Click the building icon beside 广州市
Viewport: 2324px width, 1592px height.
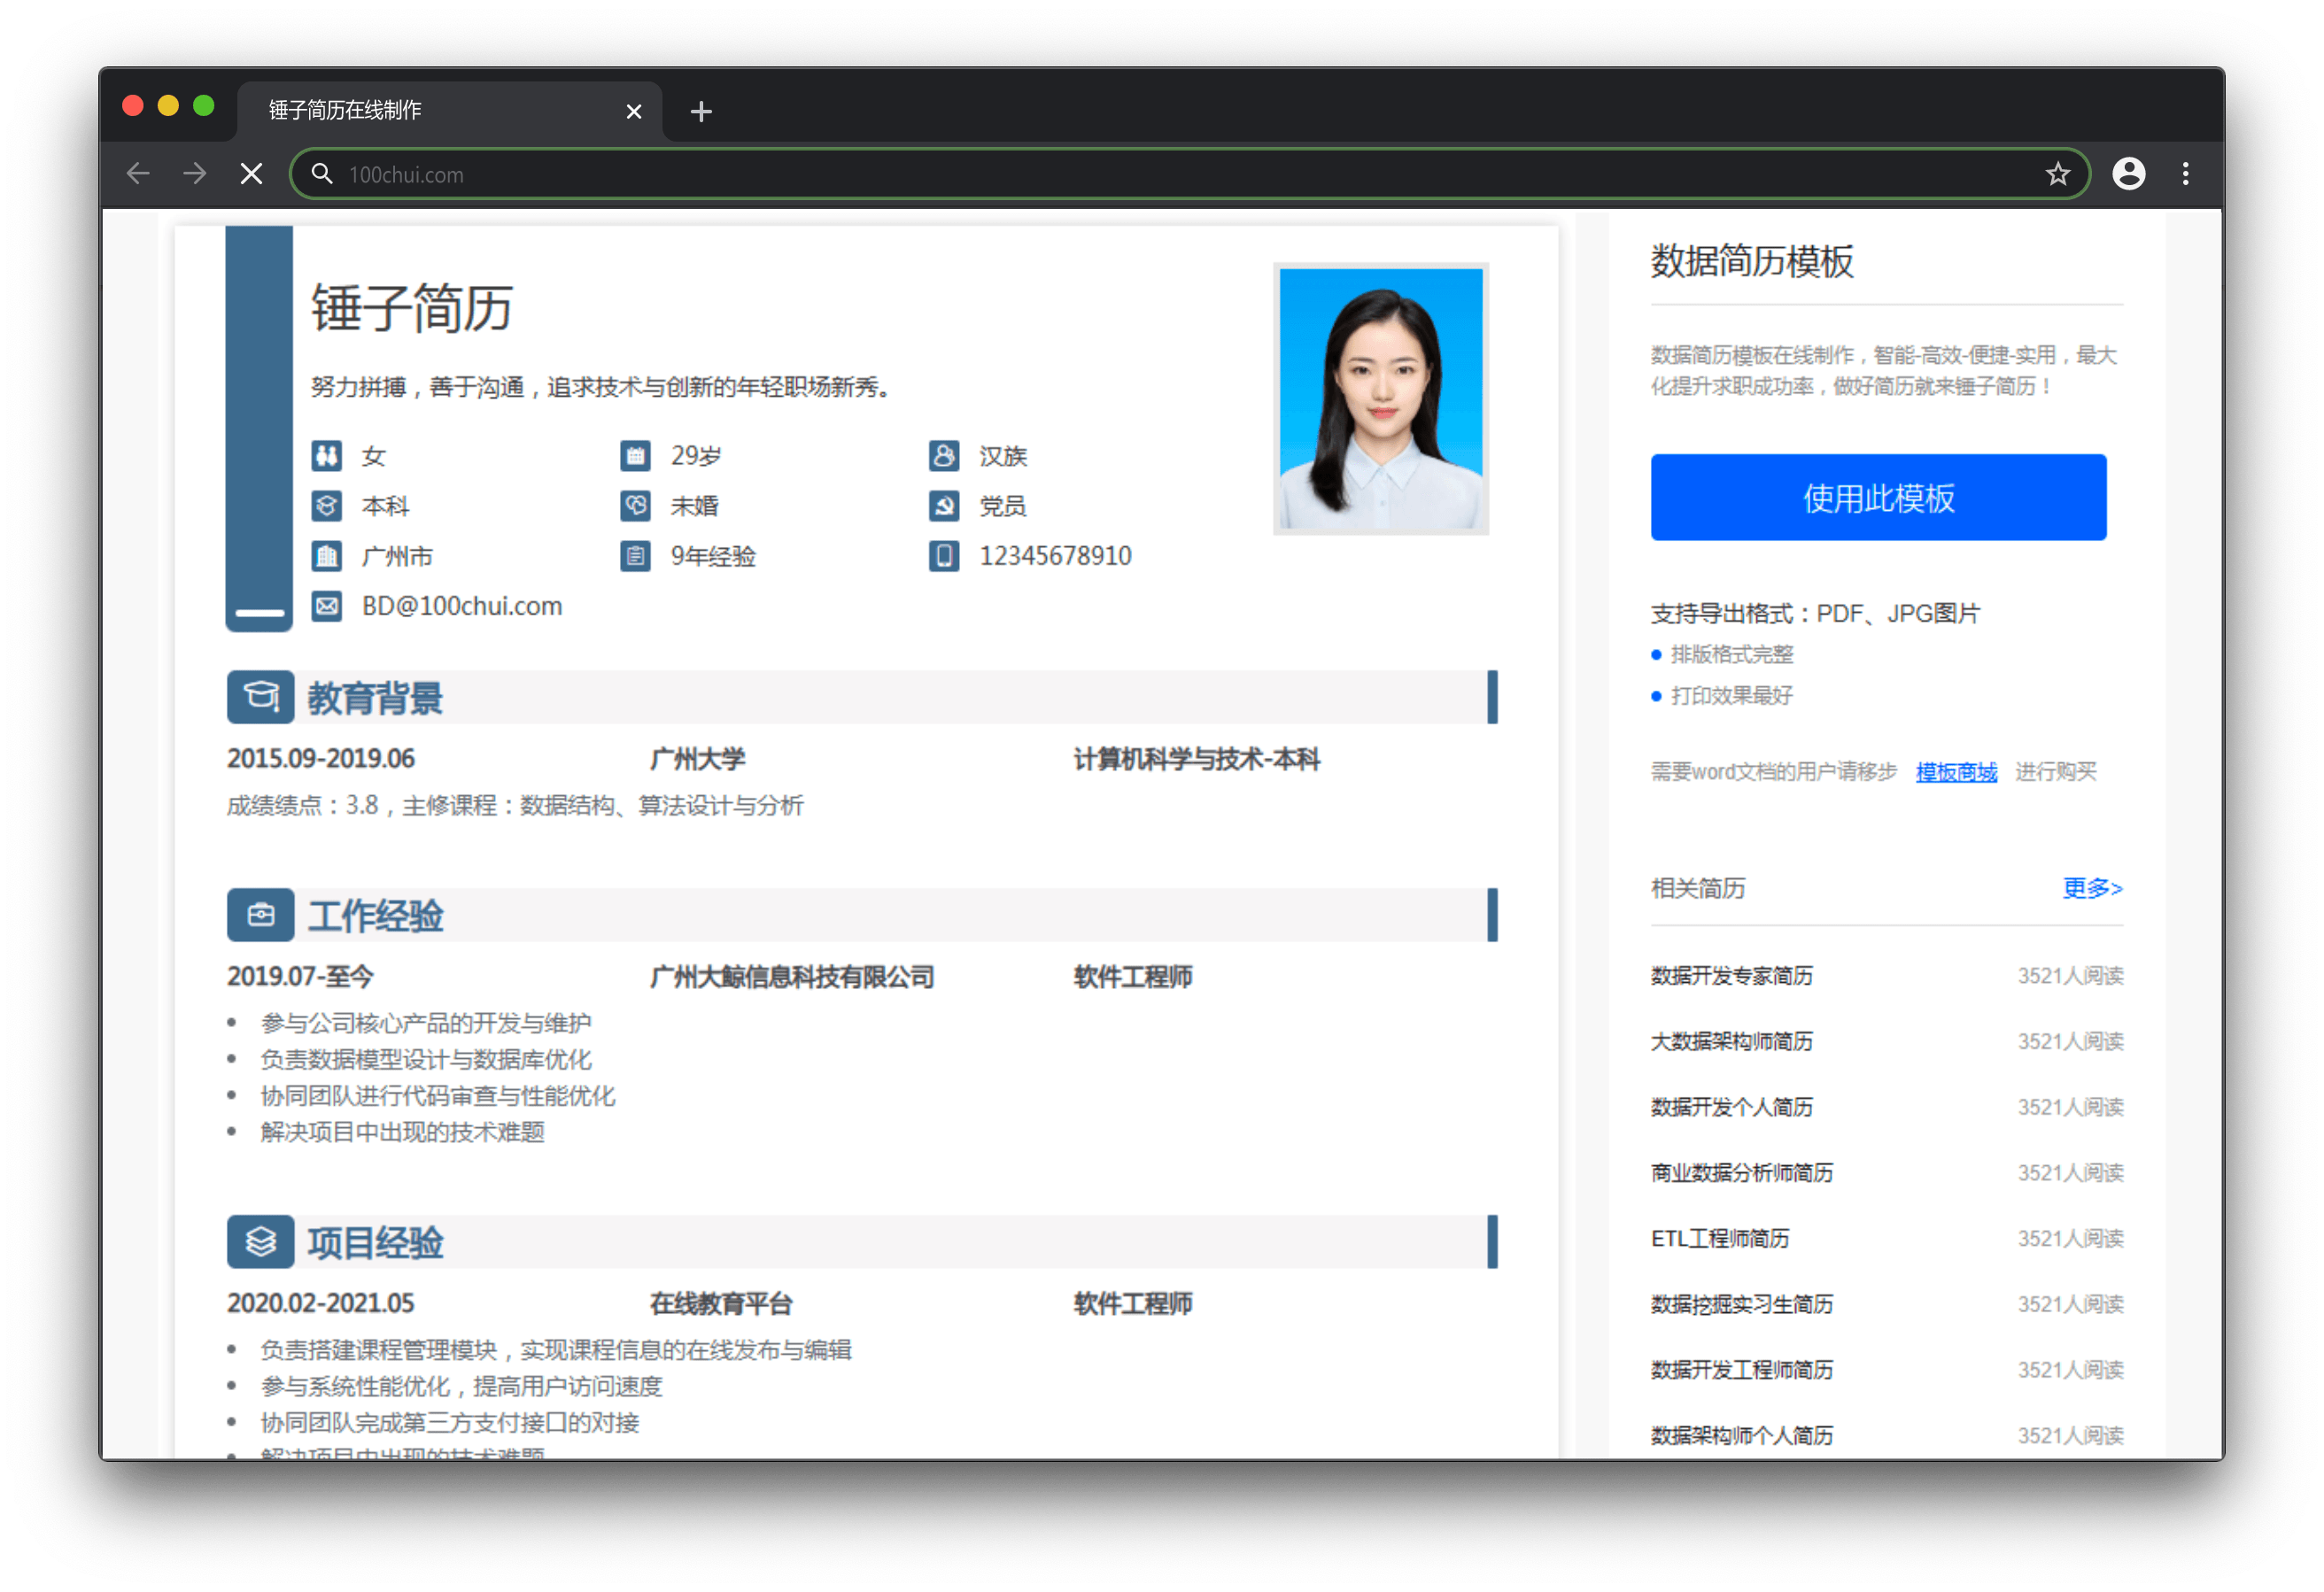click(326, 556)
